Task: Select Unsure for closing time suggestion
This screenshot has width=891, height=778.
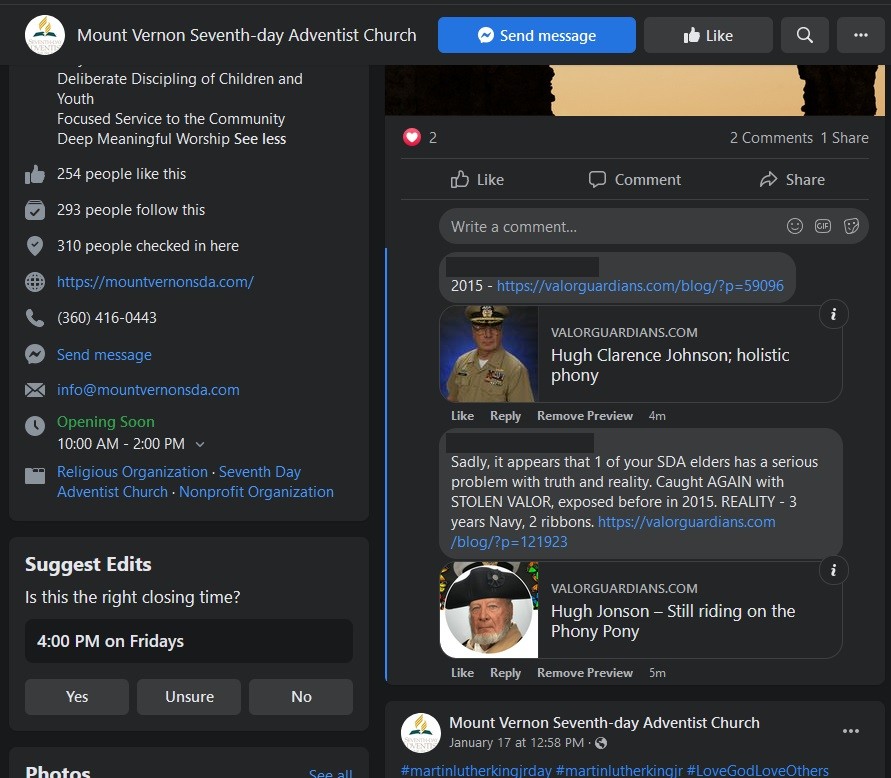Action: [x=189, y=697]
